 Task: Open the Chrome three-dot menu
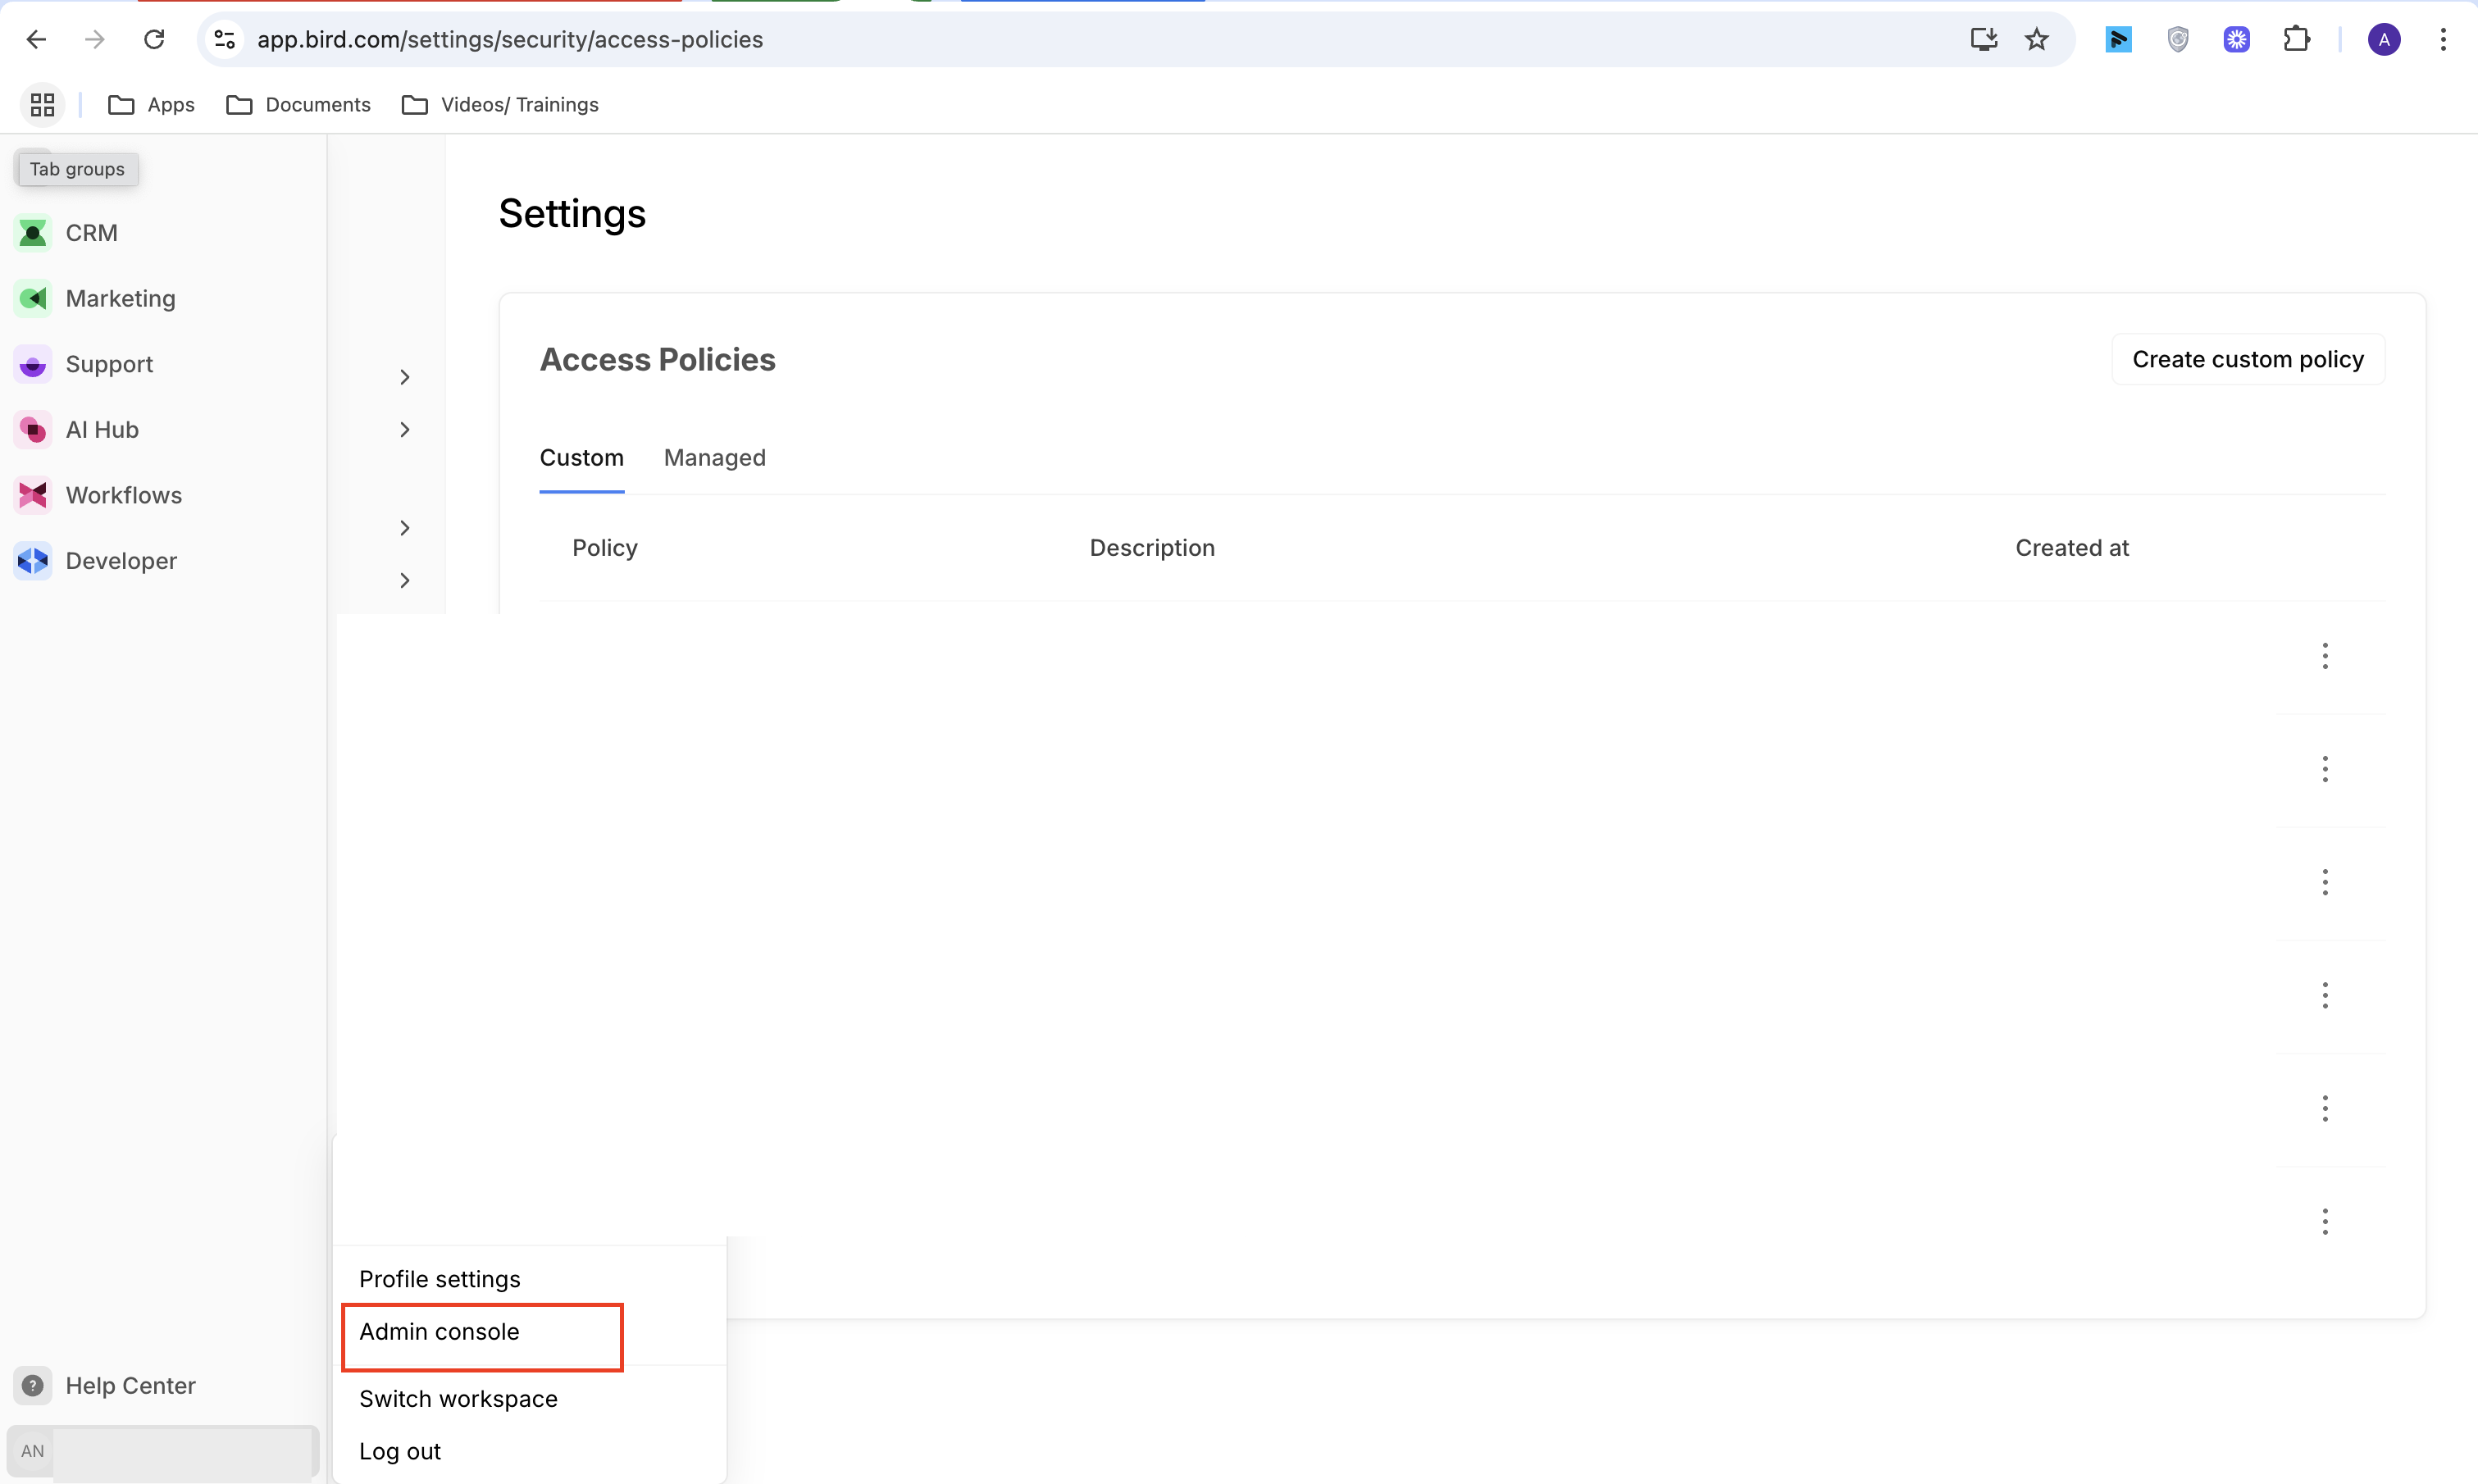coord(2443,39)
